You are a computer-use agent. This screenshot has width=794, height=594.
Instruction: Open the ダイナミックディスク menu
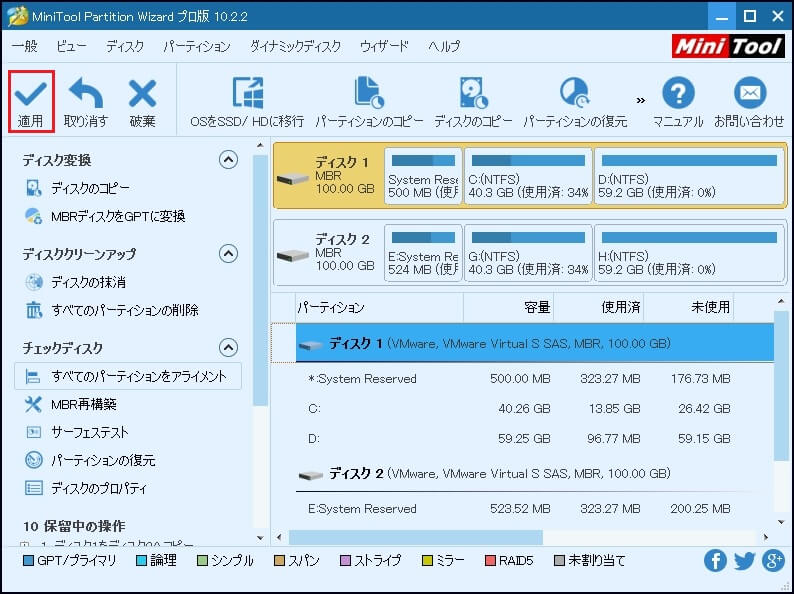click(x=296, y=47)
